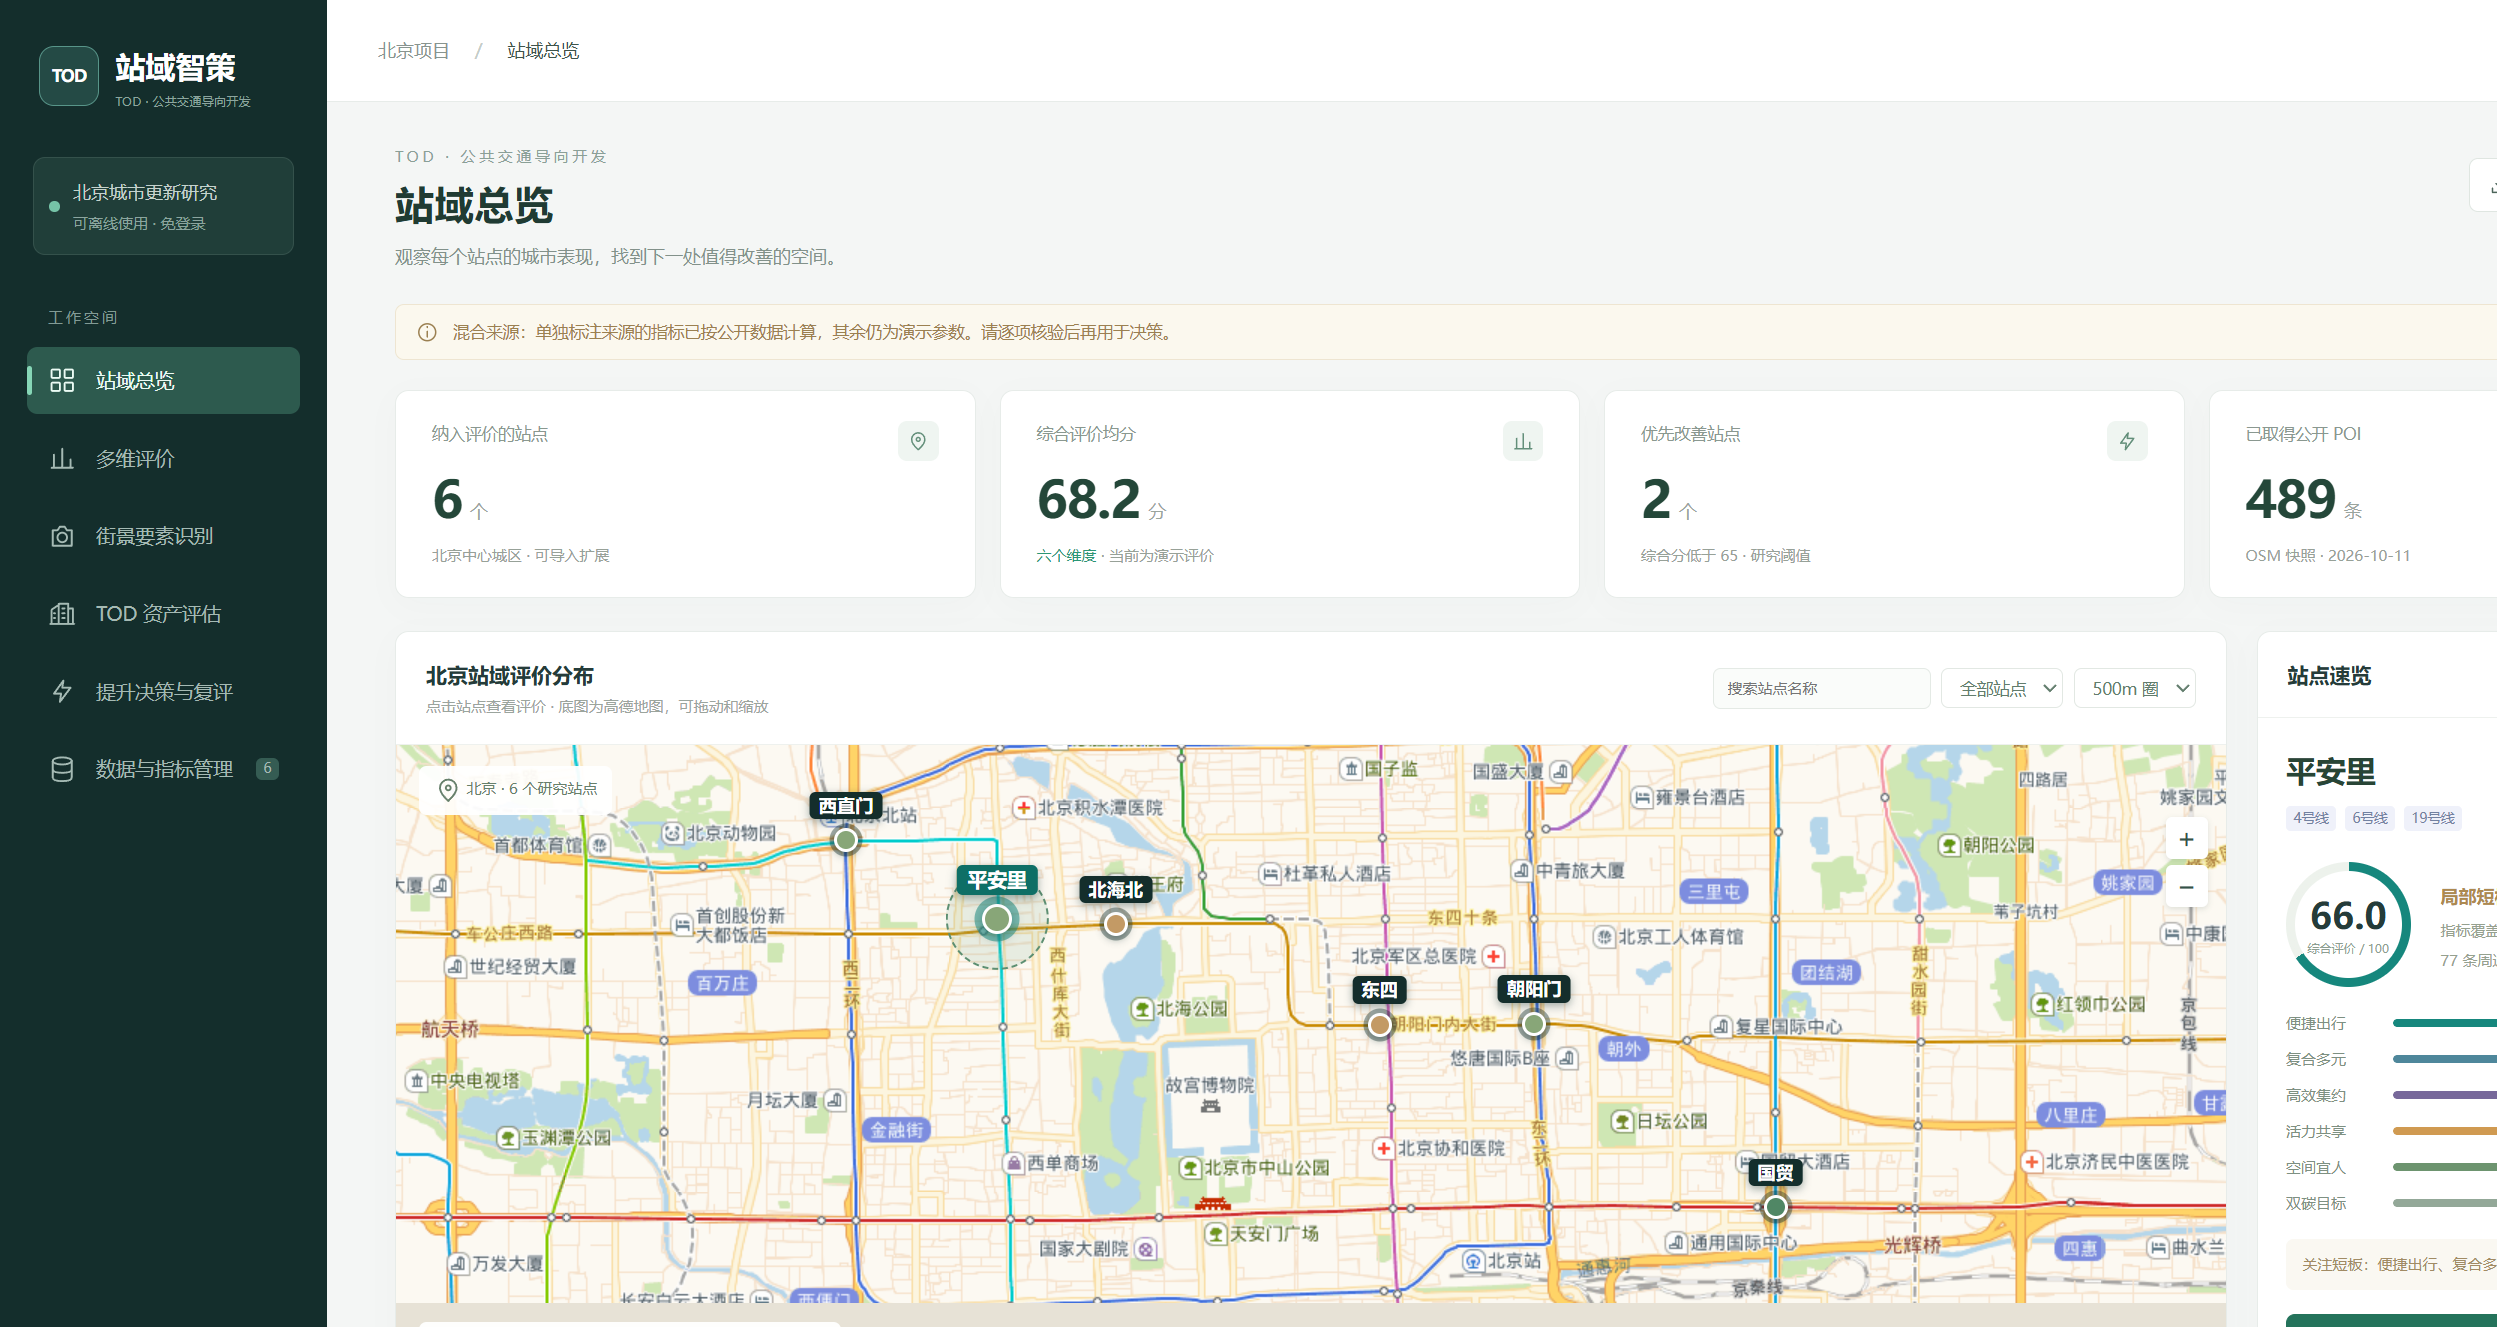Open TOD 资产评估 in the sidebar
The image size is (2497, 1327).
coord(163,614)
